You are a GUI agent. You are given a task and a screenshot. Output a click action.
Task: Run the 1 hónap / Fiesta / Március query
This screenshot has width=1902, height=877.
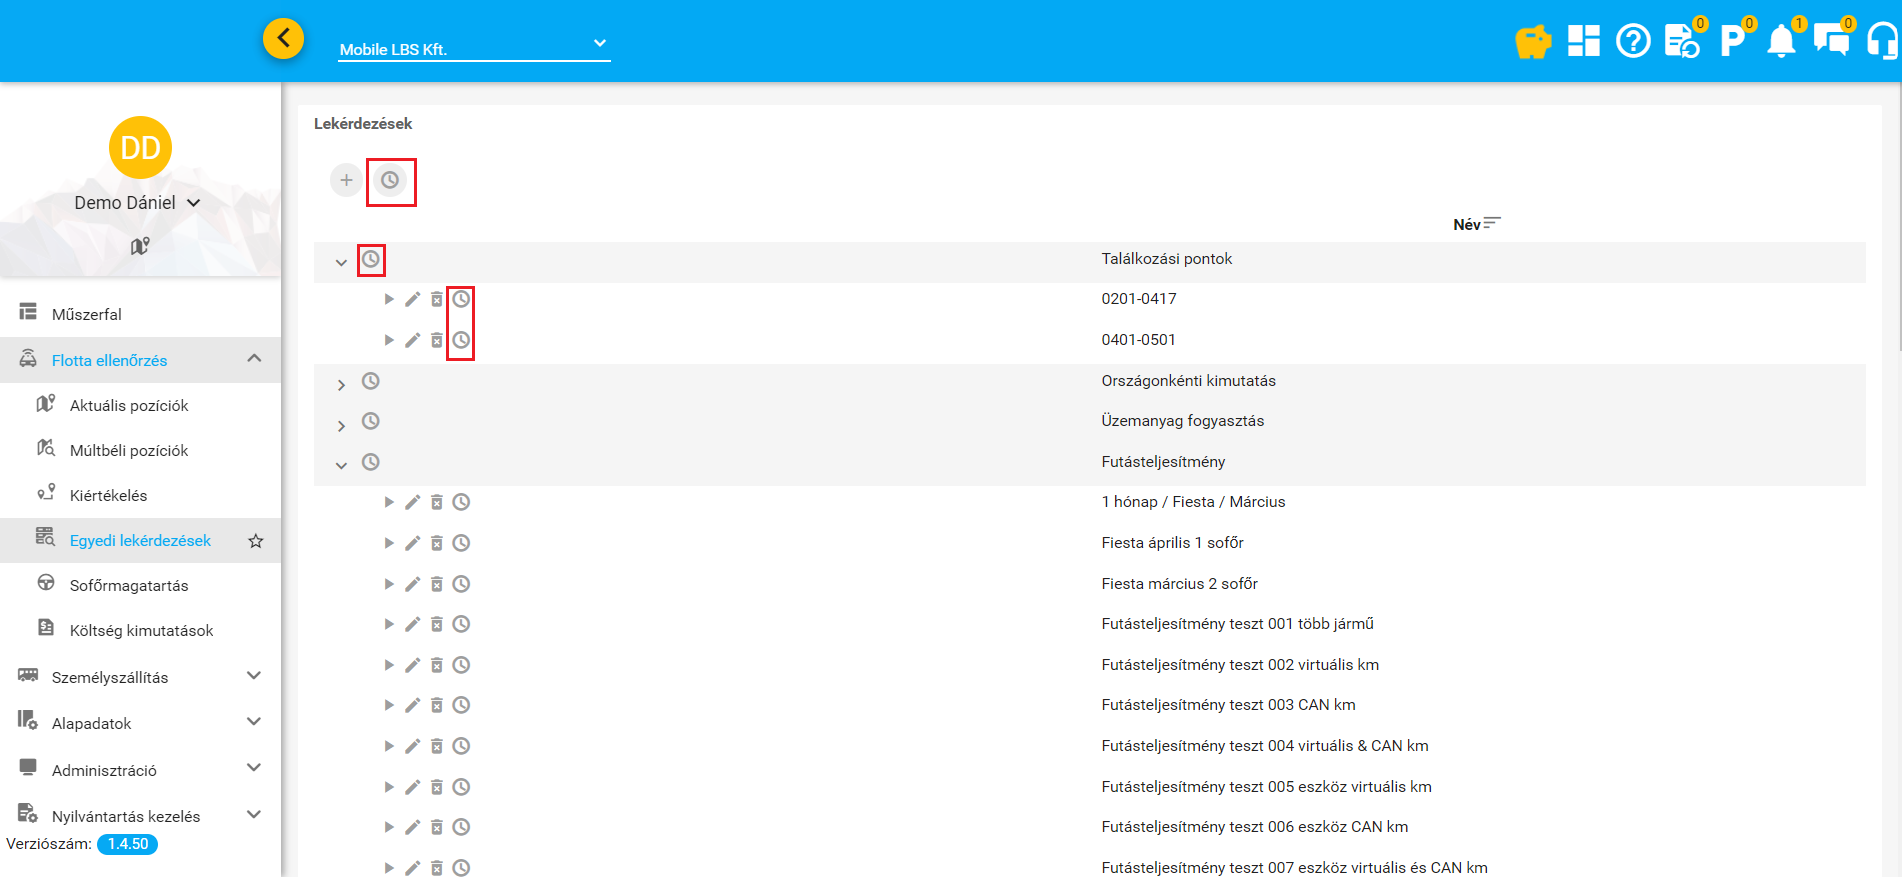[389, 502]
